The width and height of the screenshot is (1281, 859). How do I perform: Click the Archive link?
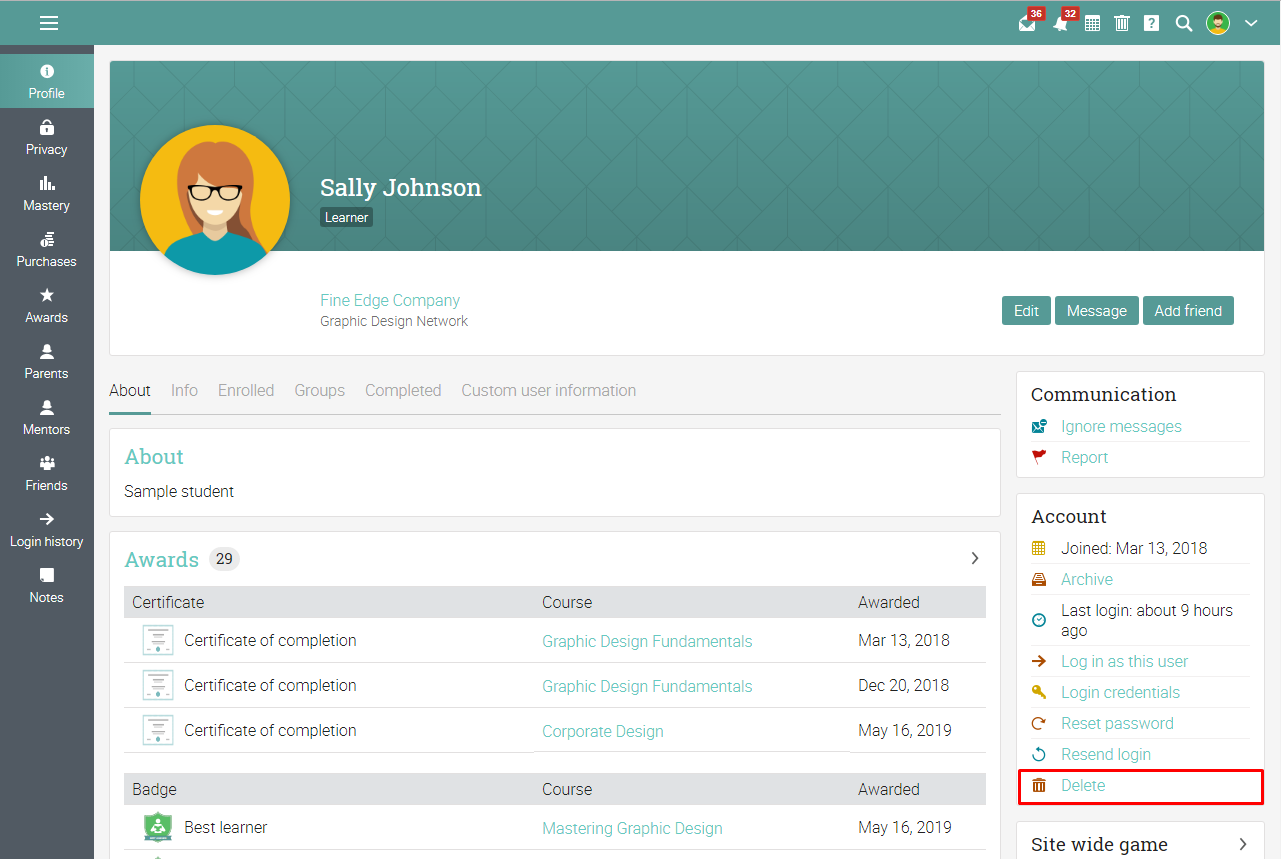point(1087,580)
